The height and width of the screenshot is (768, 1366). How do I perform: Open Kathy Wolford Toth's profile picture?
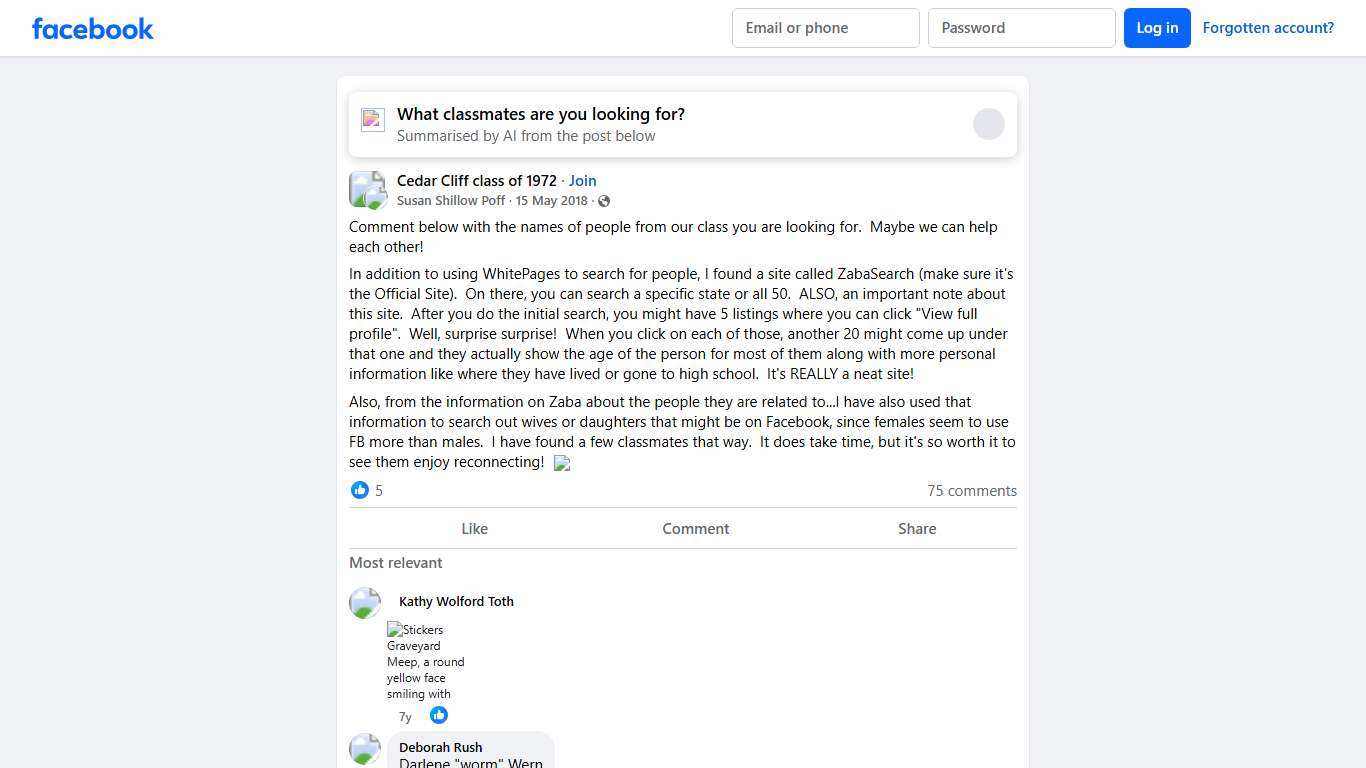click(365, 603)
